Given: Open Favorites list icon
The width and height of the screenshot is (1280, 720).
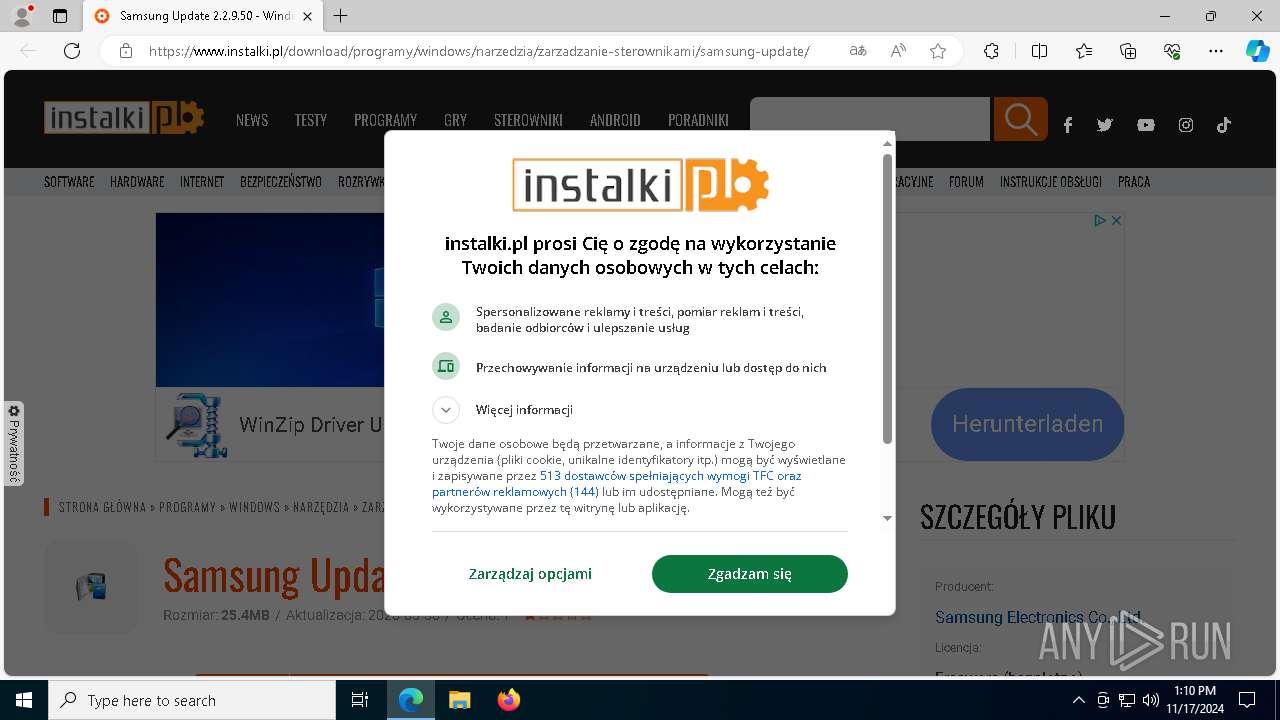Looking at the screenshot, I should pos(1084,51).
